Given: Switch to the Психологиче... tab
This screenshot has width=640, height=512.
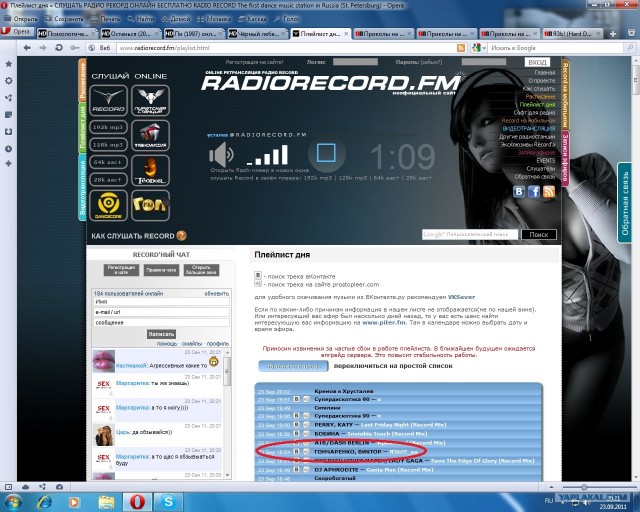Looking at the screenshot, I should 67,34.
